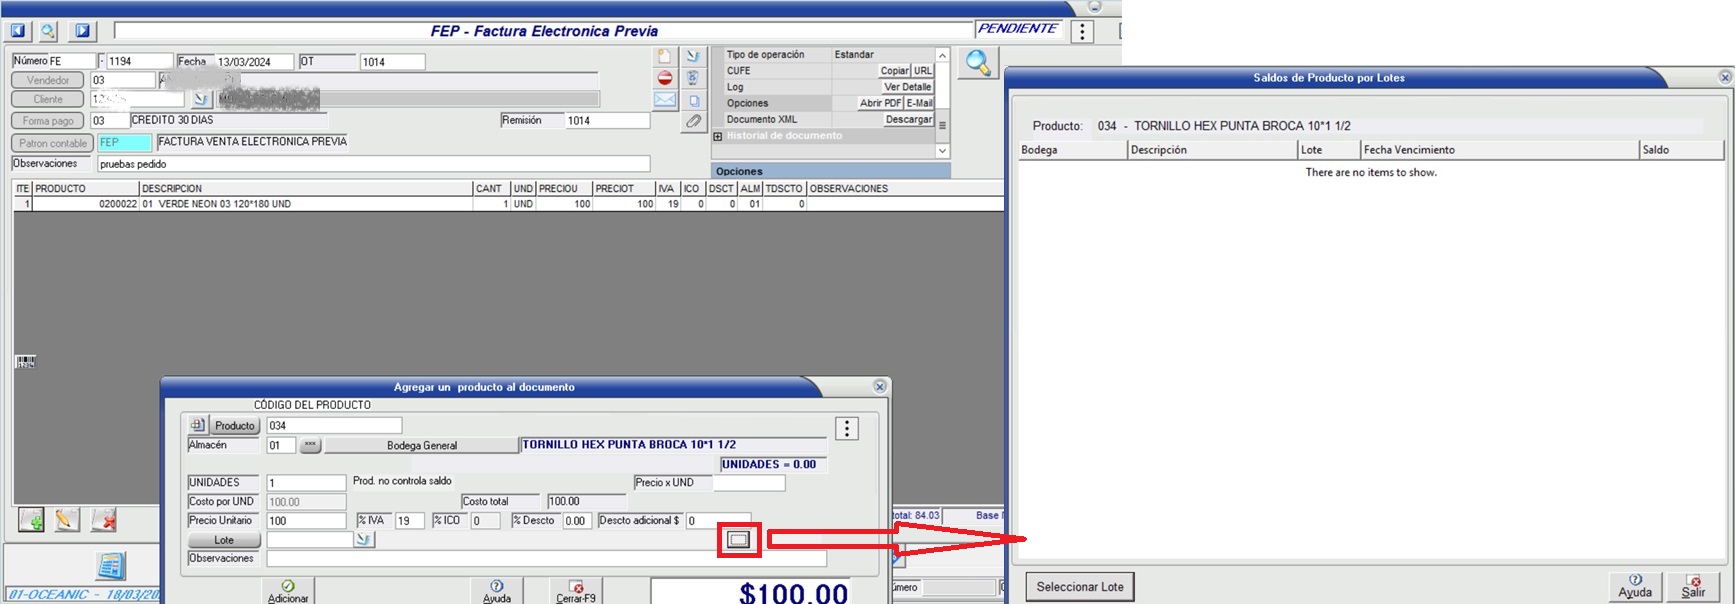Click the red cancel document icon
1735x604 pixels.
665,78
